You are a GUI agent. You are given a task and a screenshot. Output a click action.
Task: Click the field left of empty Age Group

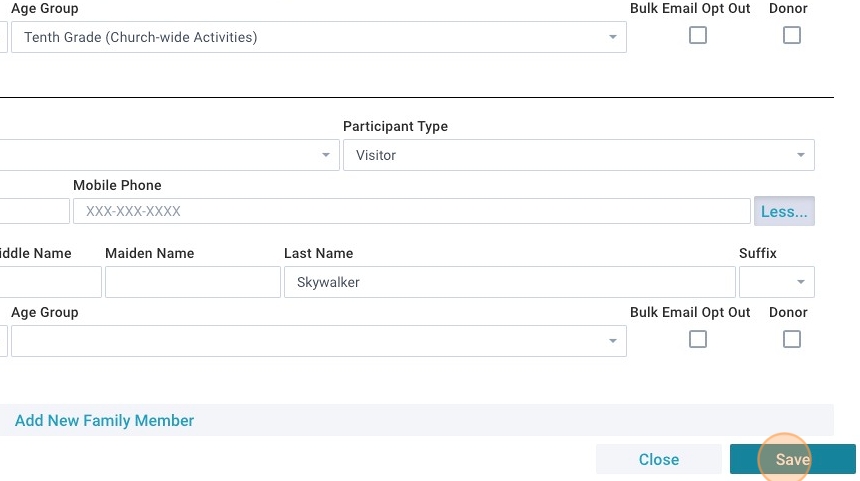pyautogui.click(x=3, y=341)
